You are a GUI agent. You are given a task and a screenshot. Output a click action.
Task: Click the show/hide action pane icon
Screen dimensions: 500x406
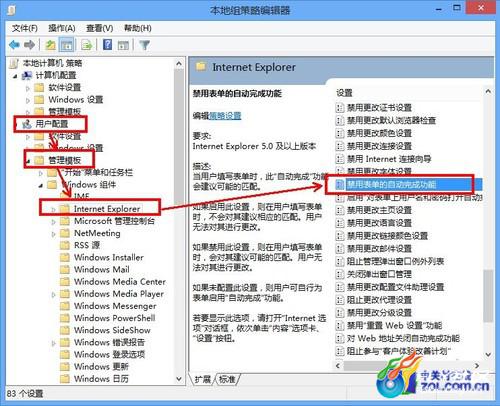pos(123,45)
